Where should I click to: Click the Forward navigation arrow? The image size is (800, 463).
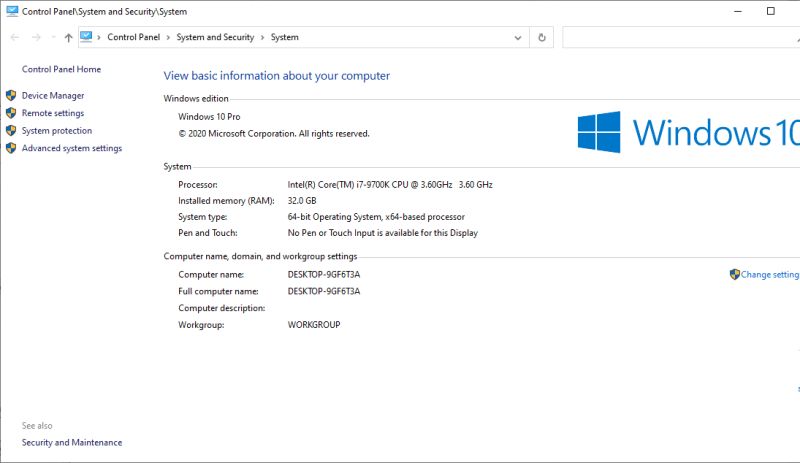36,37
